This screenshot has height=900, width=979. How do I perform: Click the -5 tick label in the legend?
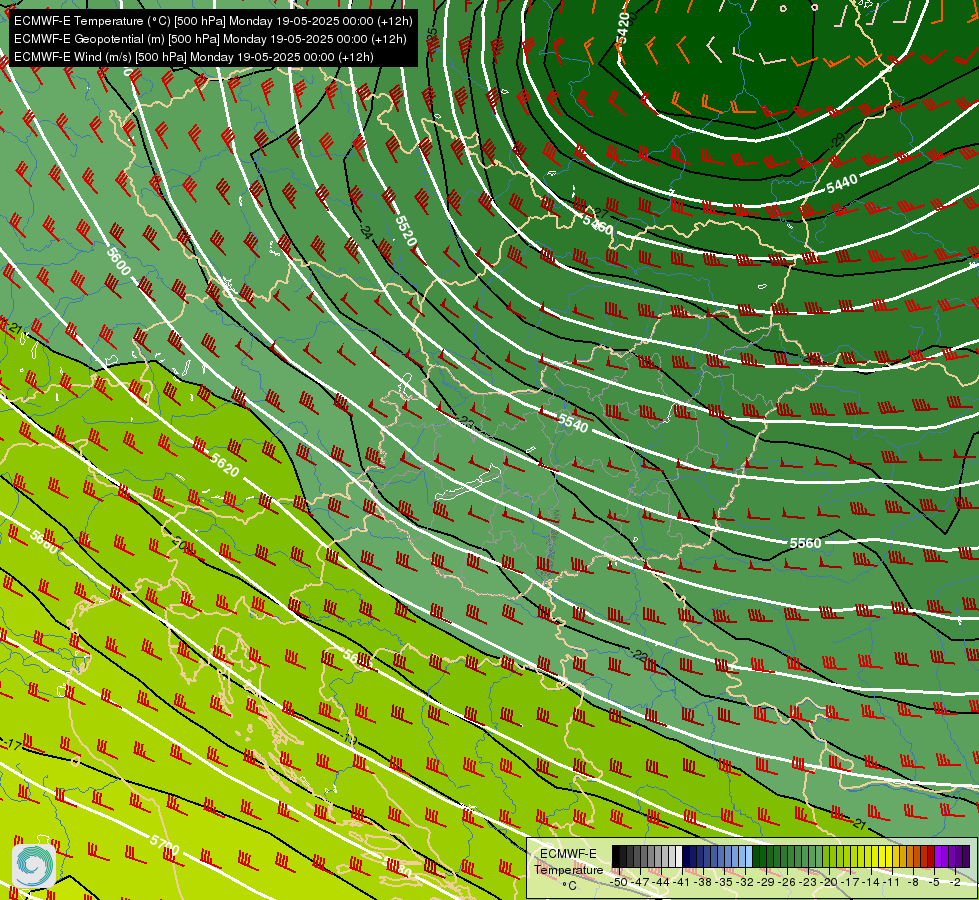[x=935, y=882]
